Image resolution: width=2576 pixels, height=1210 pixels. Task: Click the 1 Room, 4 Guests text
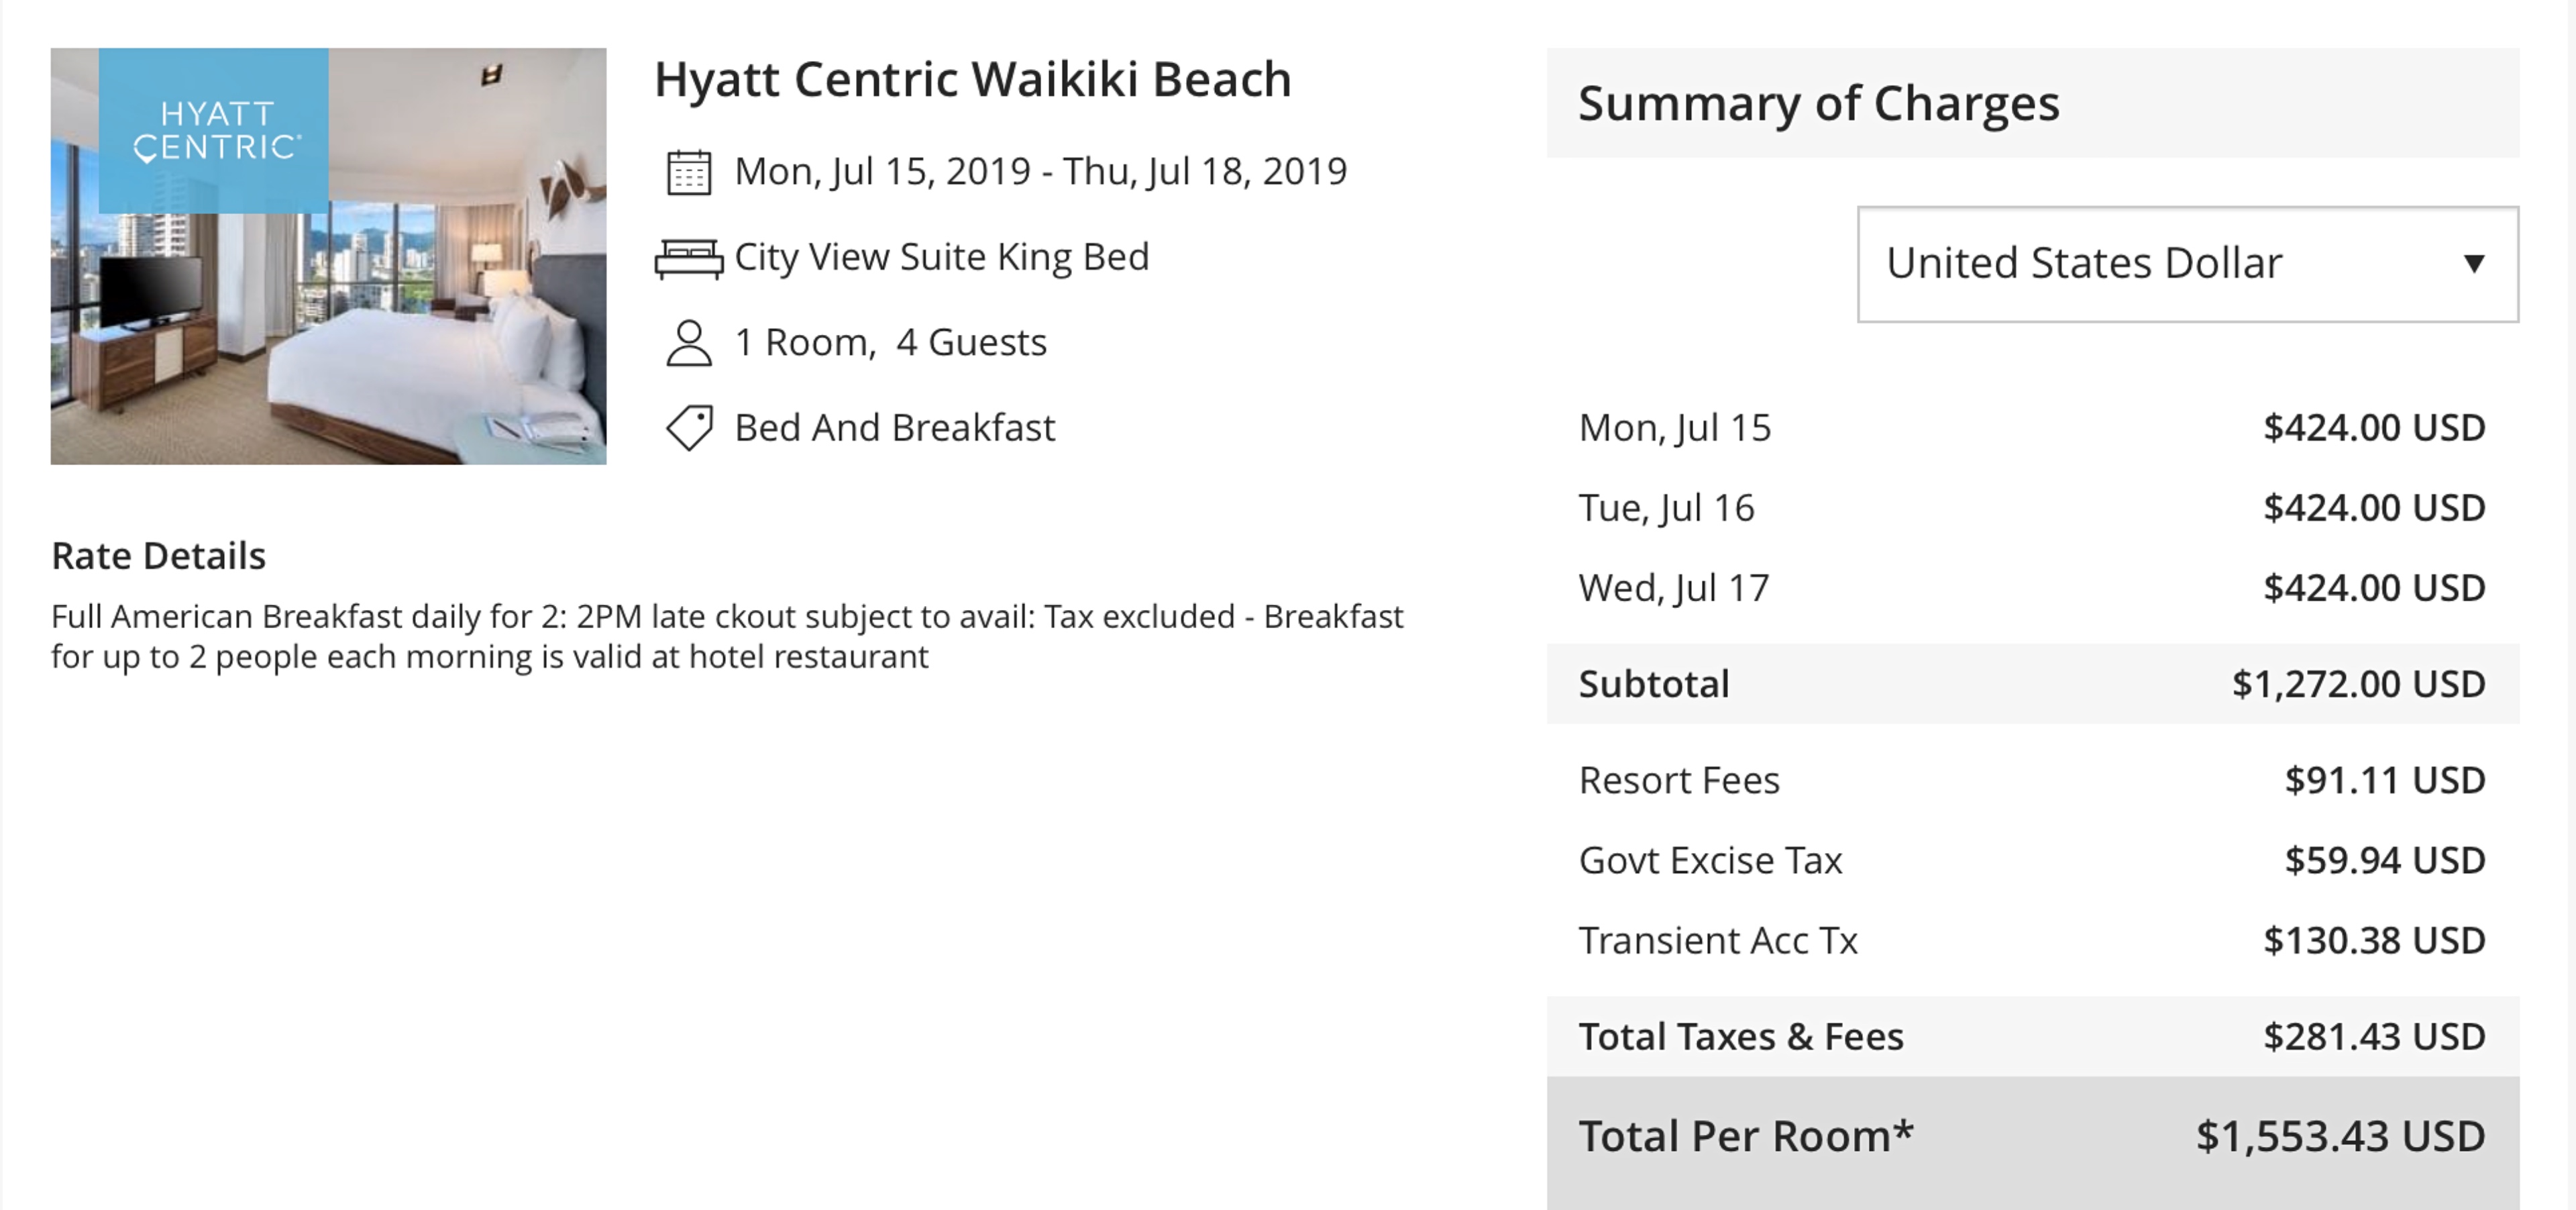pos(890,343)
